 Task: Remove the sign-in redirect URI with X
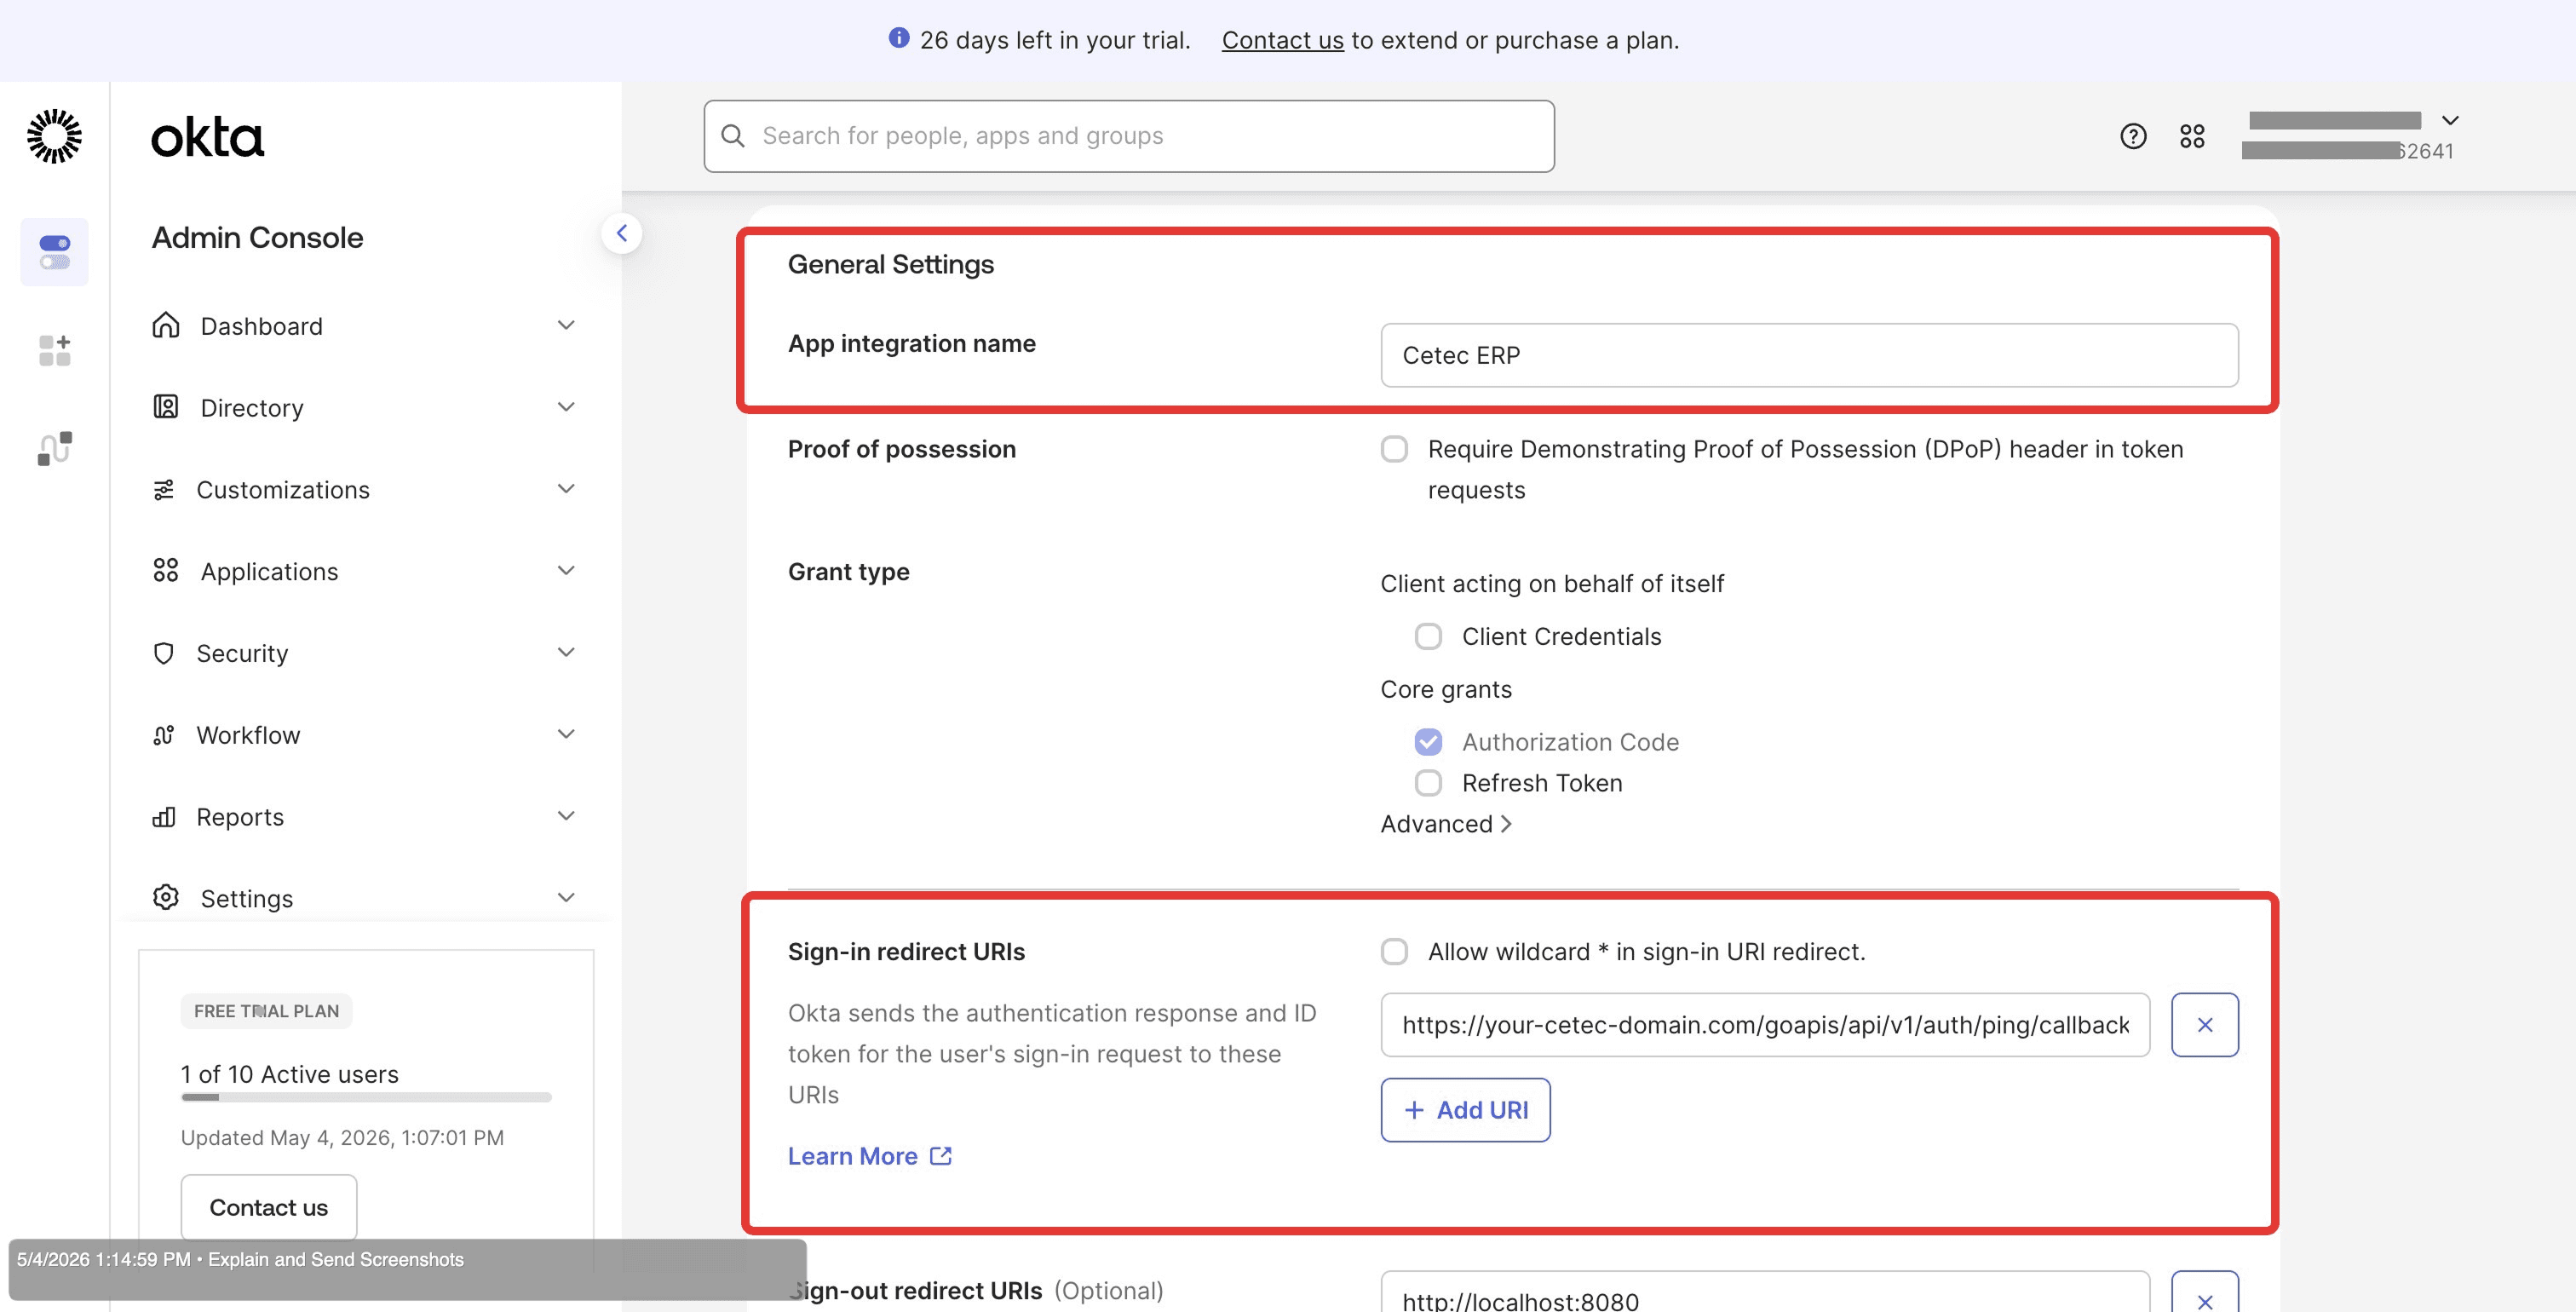point(2204,1024)
